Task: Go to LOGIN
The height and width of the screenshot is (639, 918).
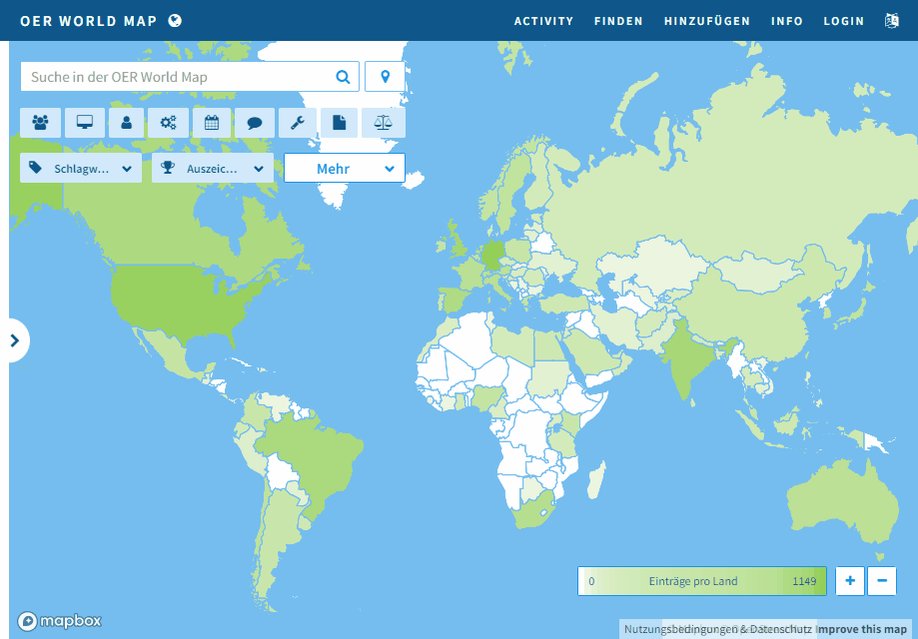Action: coord(844,21)
